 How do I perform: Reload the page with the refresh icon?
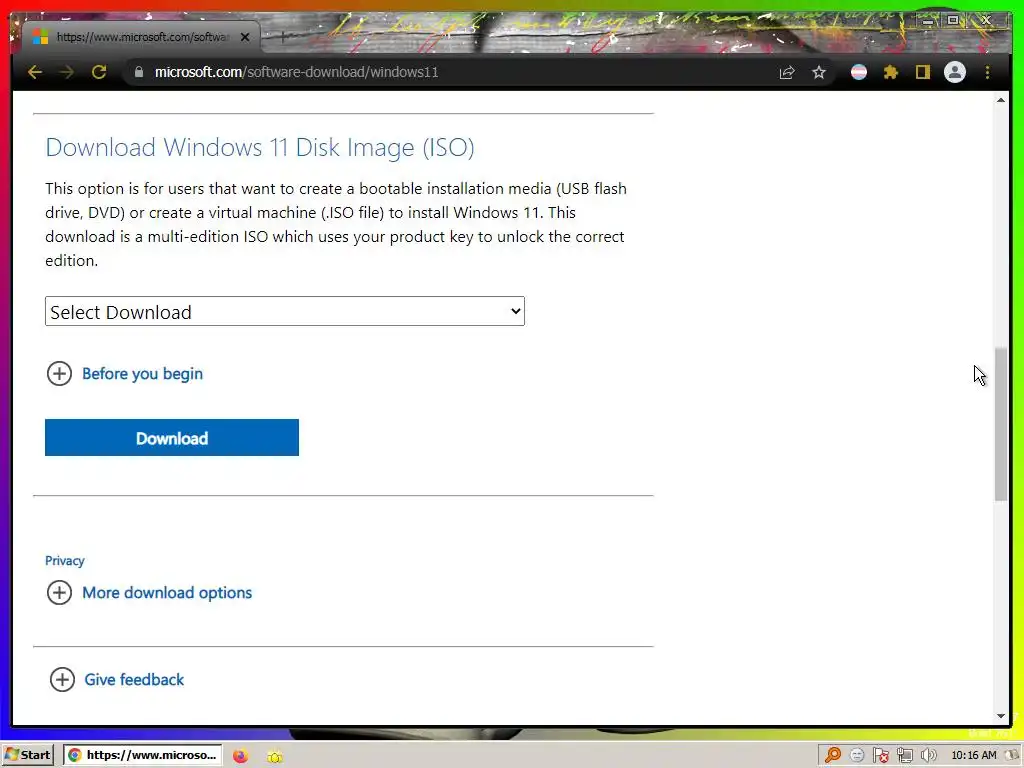click(99, 72)
